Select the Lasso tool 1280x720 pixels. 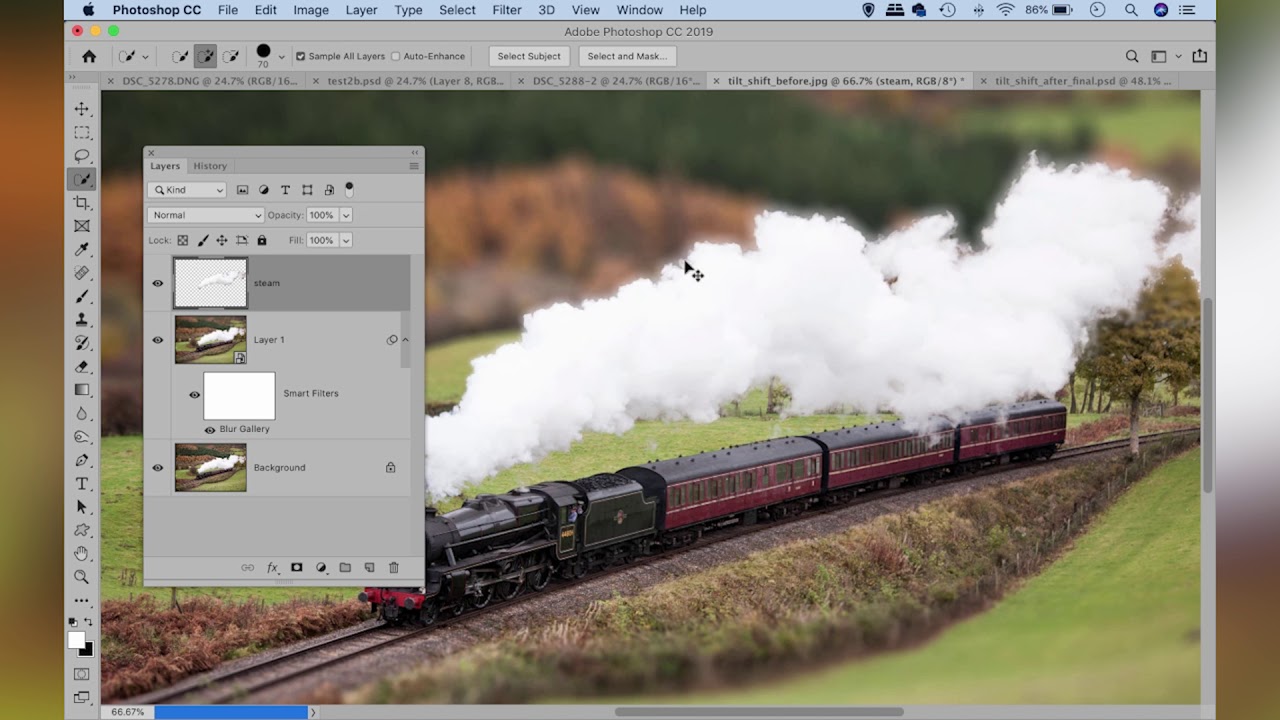[x=82, y=156]
